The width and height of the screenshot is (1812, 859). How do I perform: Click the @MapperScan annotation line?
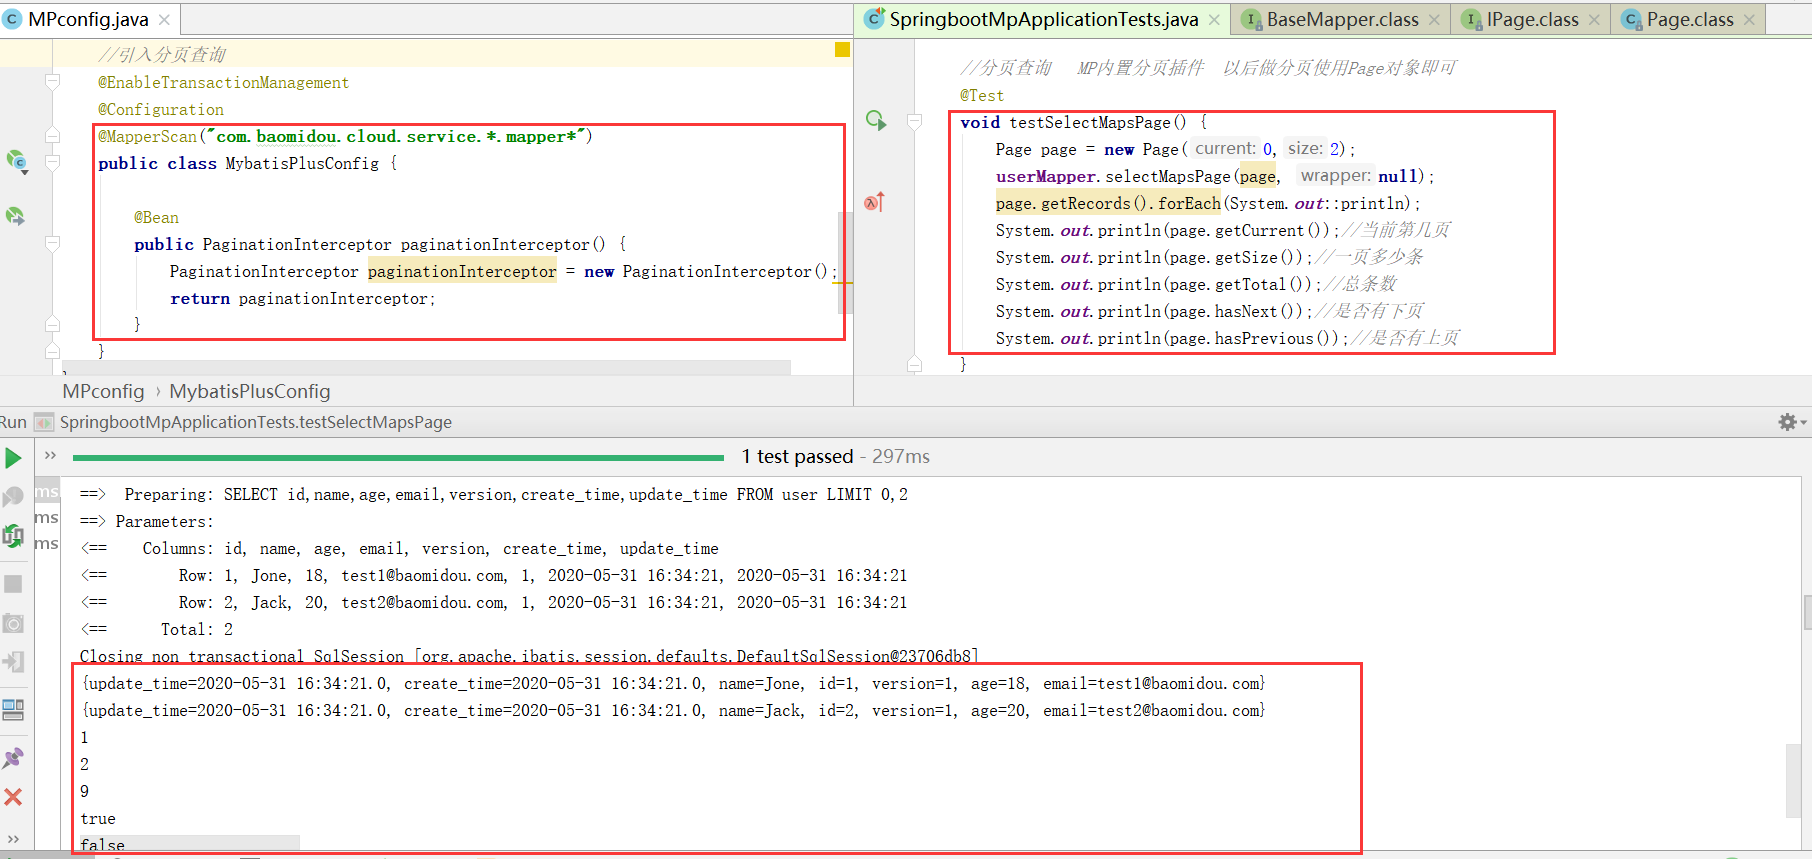[345, 136]
